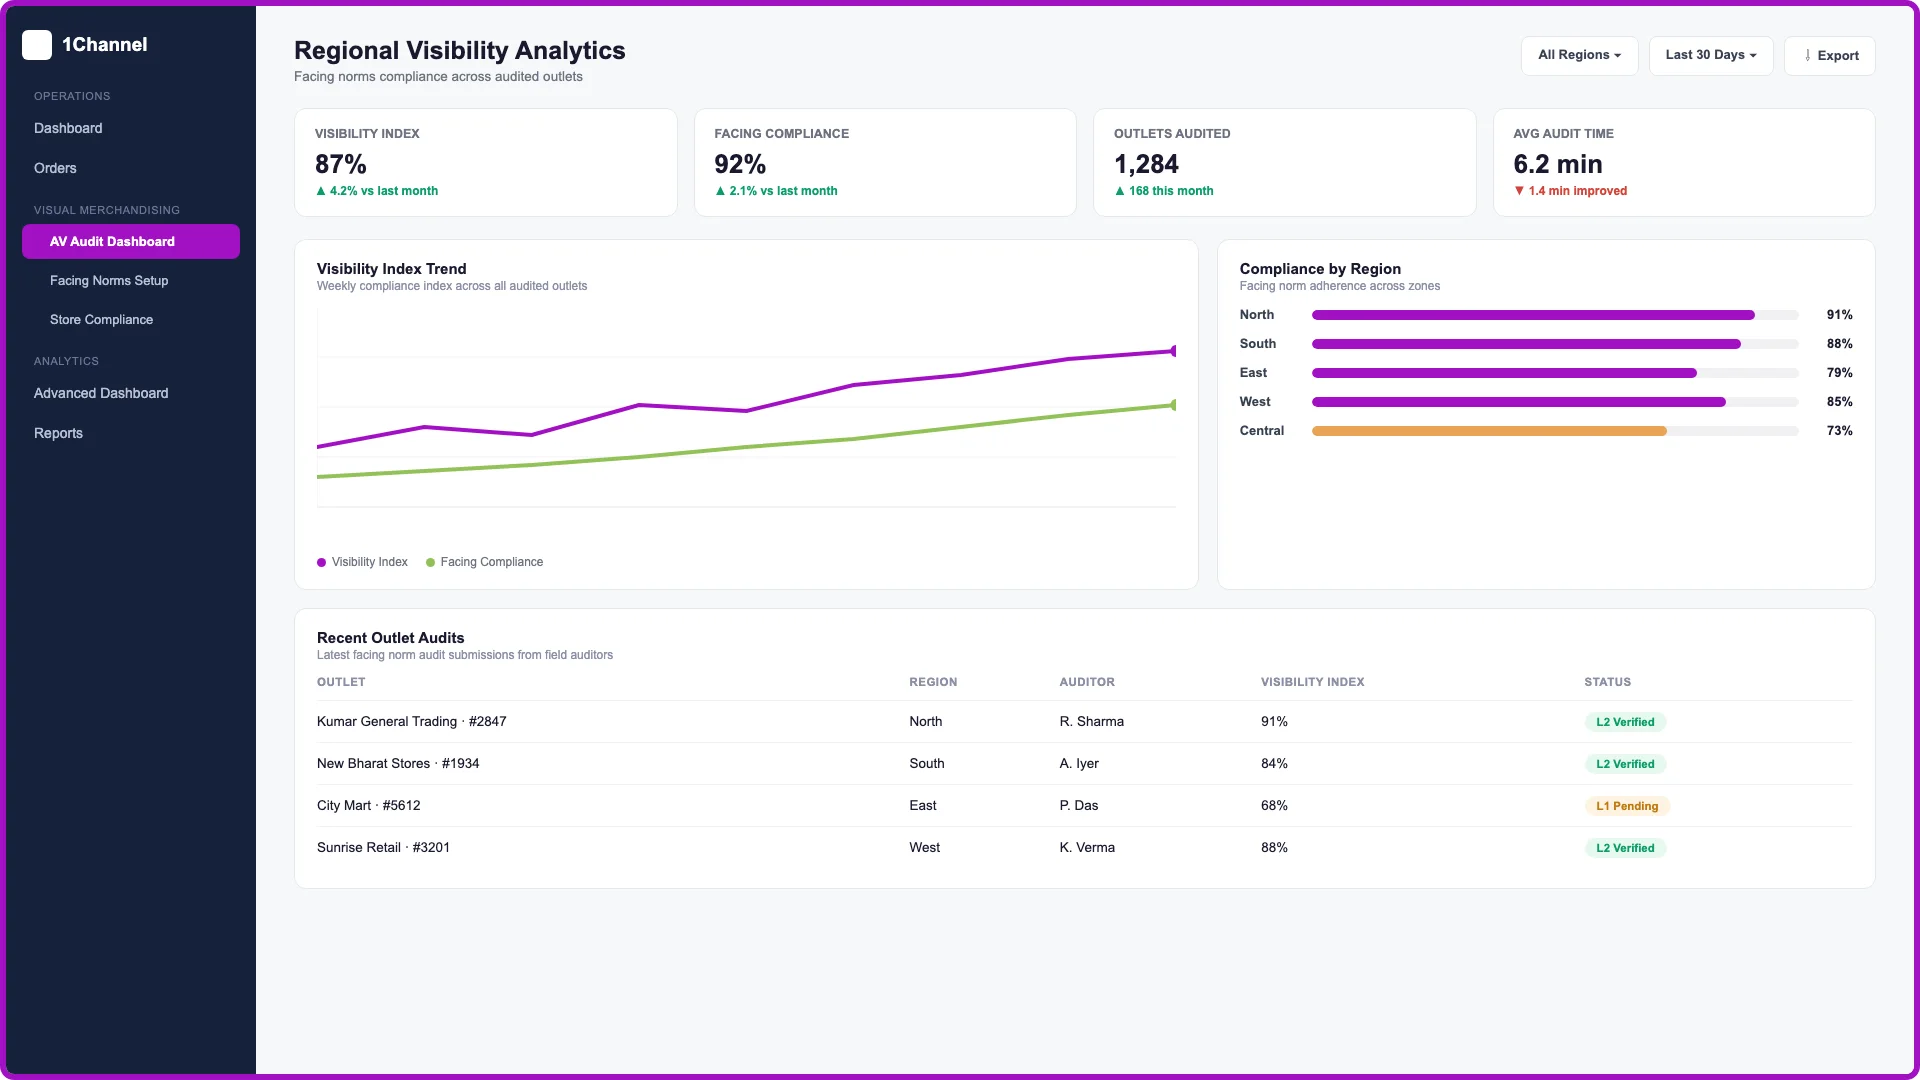Select AV Audit Dashboard menu item
This screenshot has height=1080, width=1920.
pos(131,241)
